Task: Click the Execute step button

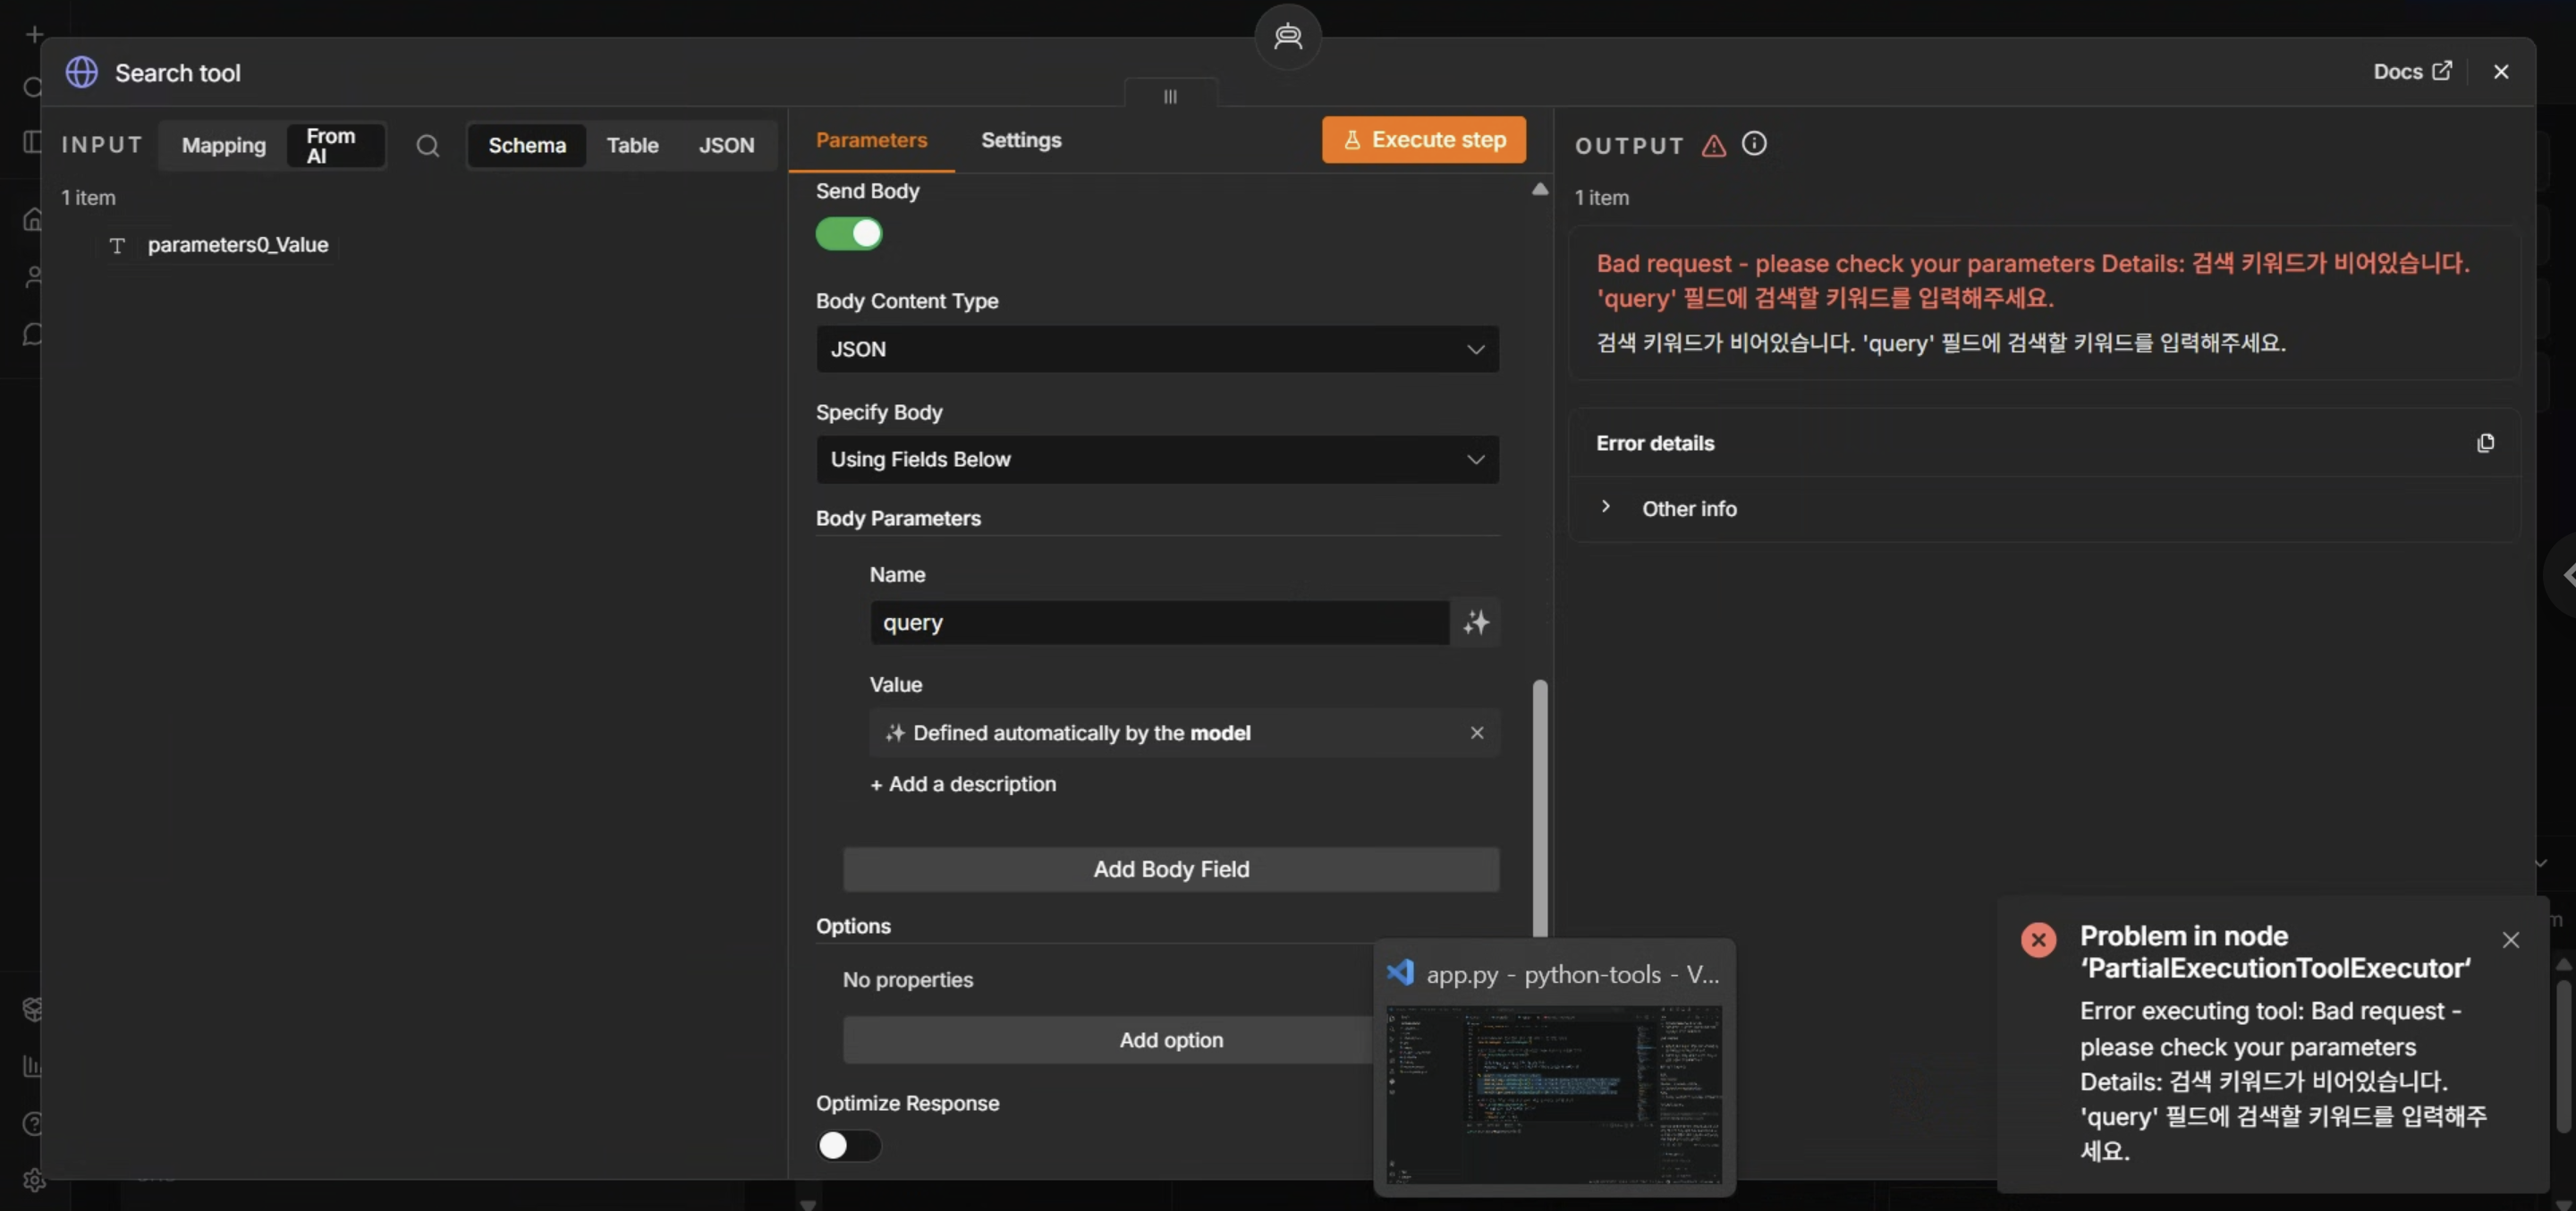Action: tap(1423, 140)
